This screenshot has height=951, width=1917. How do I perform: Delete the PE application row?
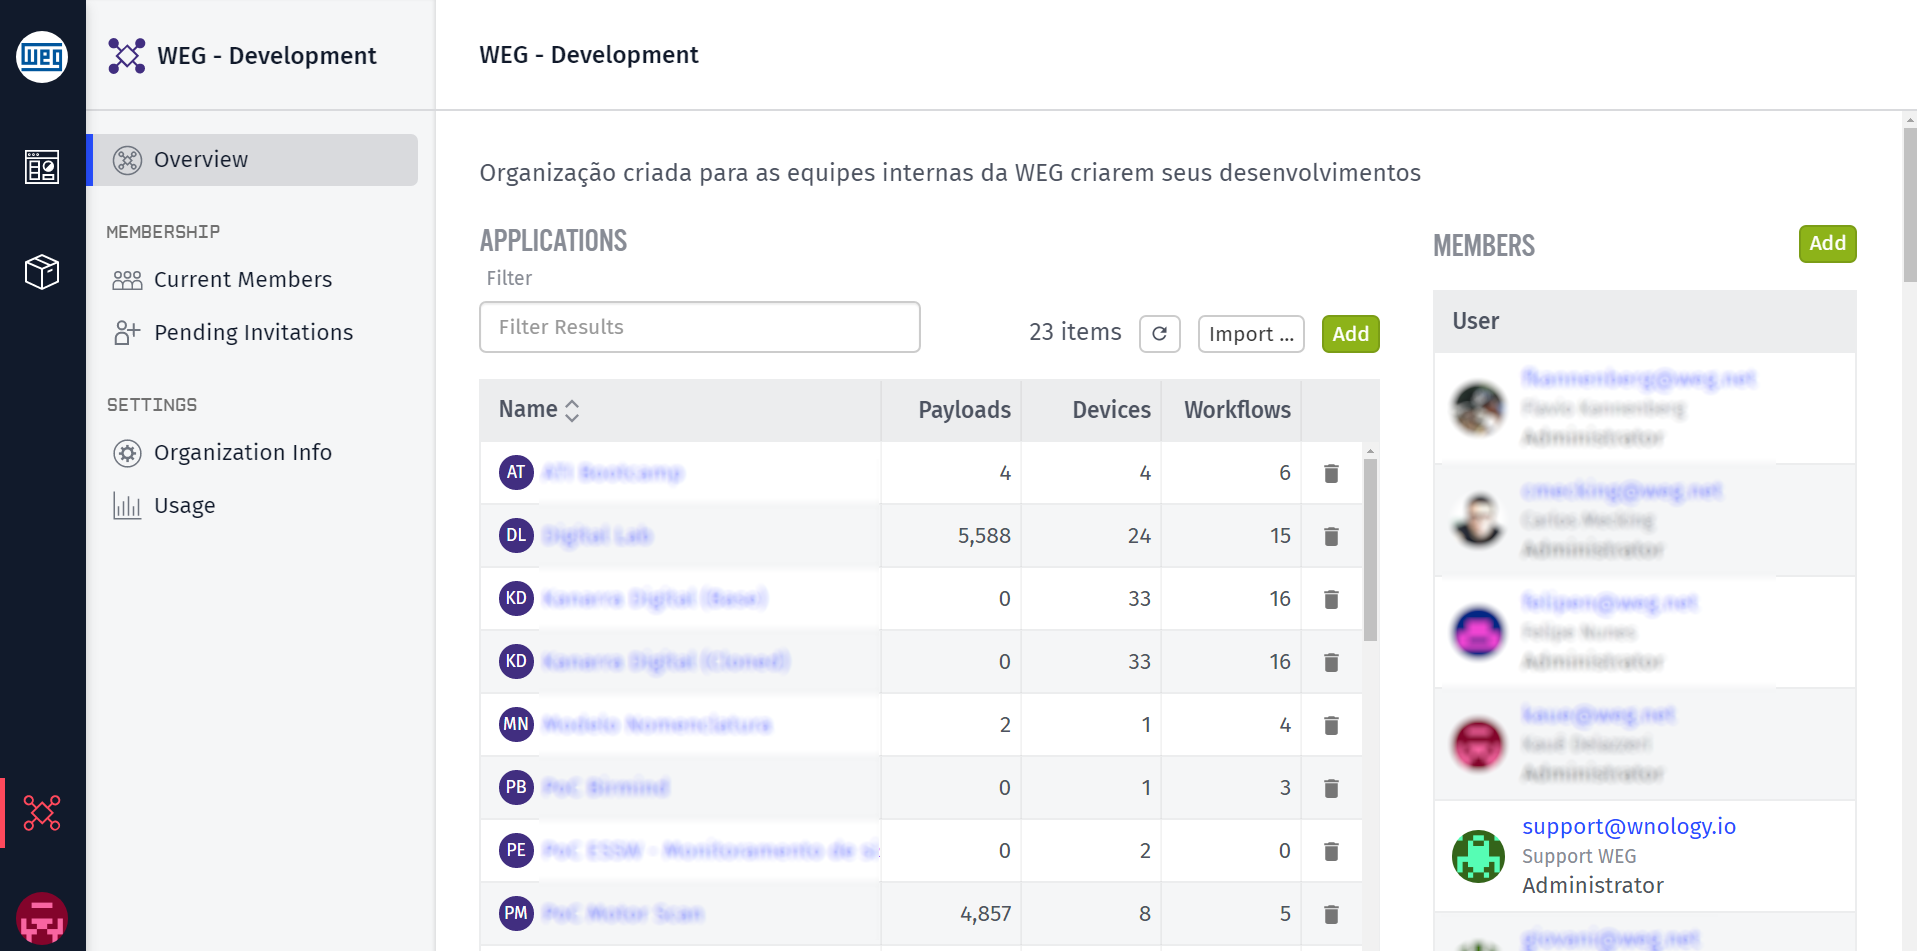pyautogui.click(x=1331, y=851)
